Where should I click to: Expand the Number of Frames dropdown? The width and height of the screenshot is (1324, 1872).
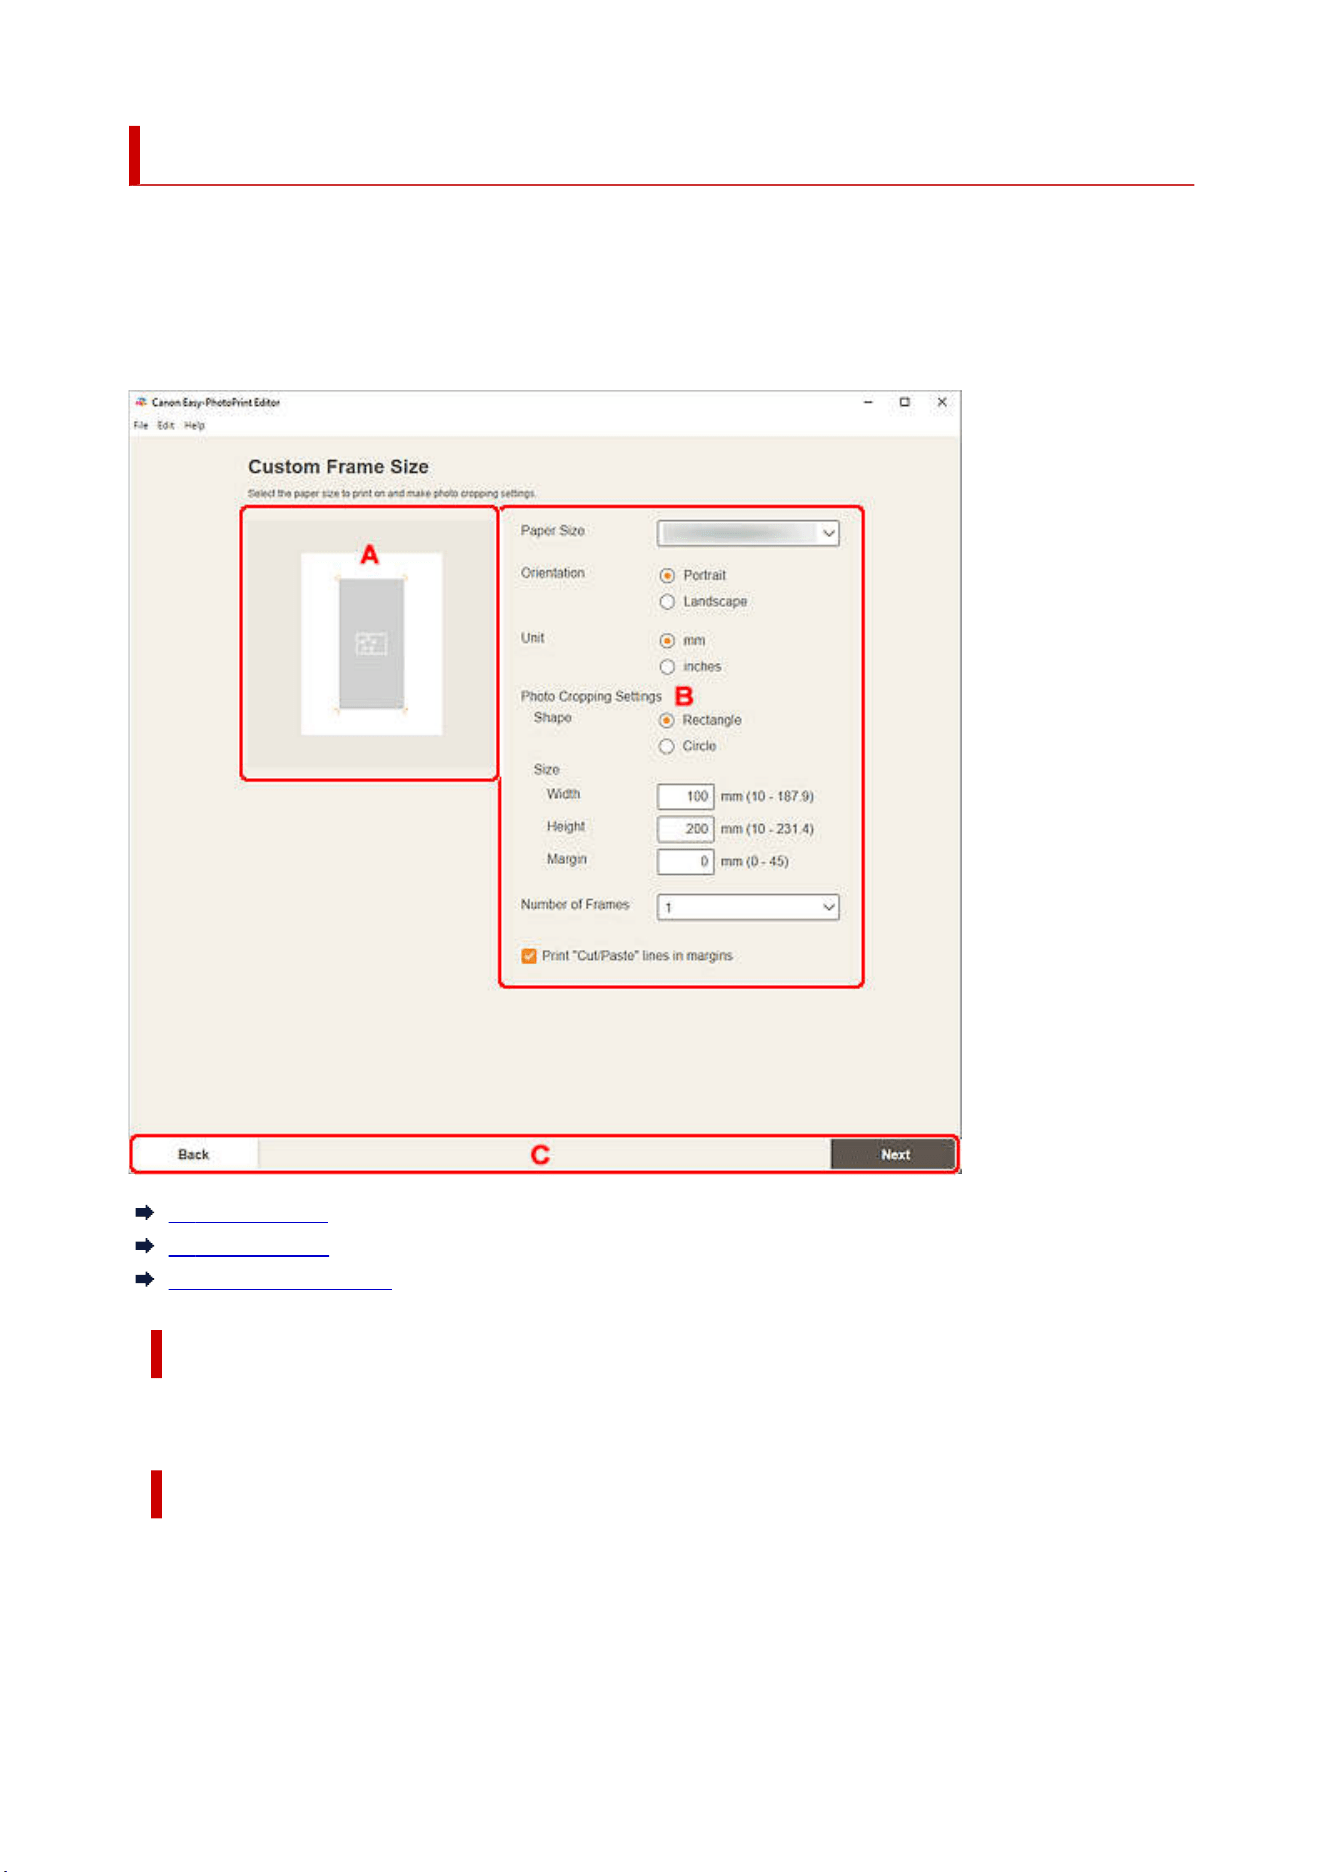pos(748,907)
